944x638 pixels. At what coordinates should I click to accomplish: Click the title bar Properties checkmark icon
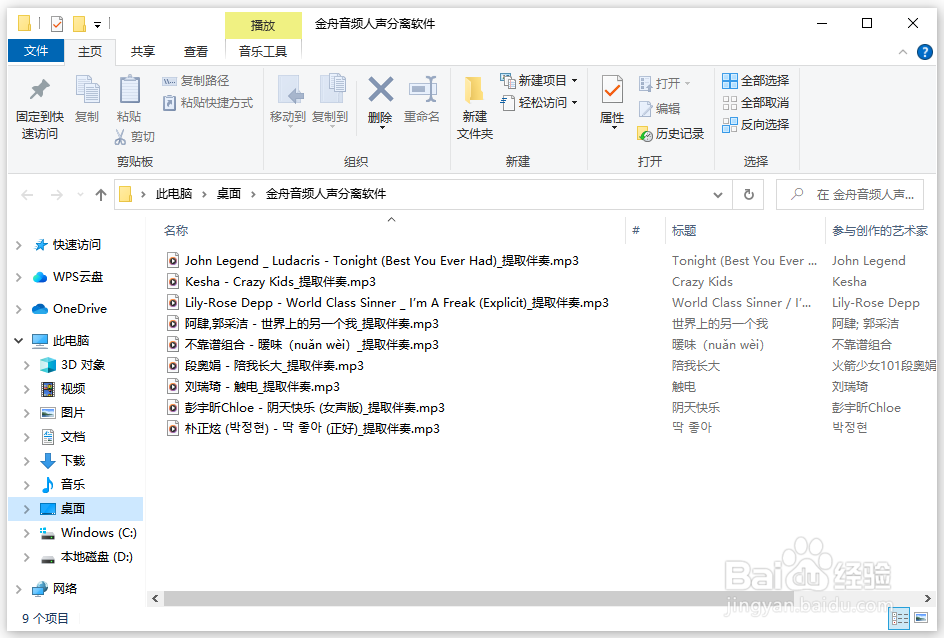click(57, 24)
